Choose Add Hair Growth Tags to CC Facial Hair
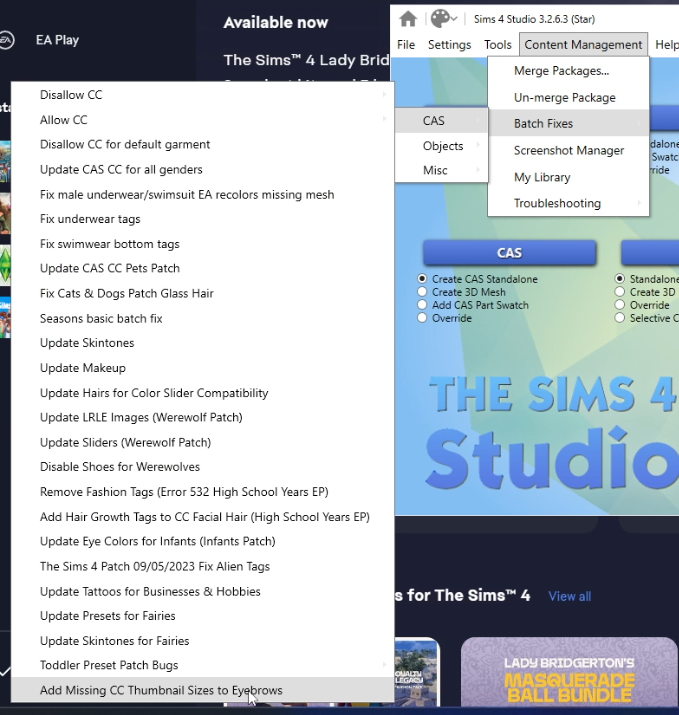 click(202, 517)
